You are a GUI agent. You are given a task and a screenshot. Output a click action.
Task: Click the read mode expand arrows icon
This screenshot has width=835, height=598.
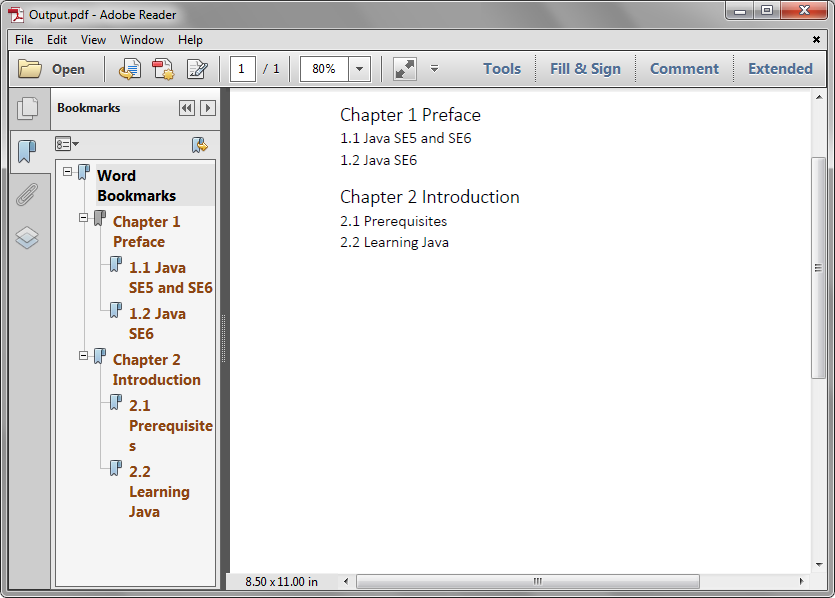(405, 69)
